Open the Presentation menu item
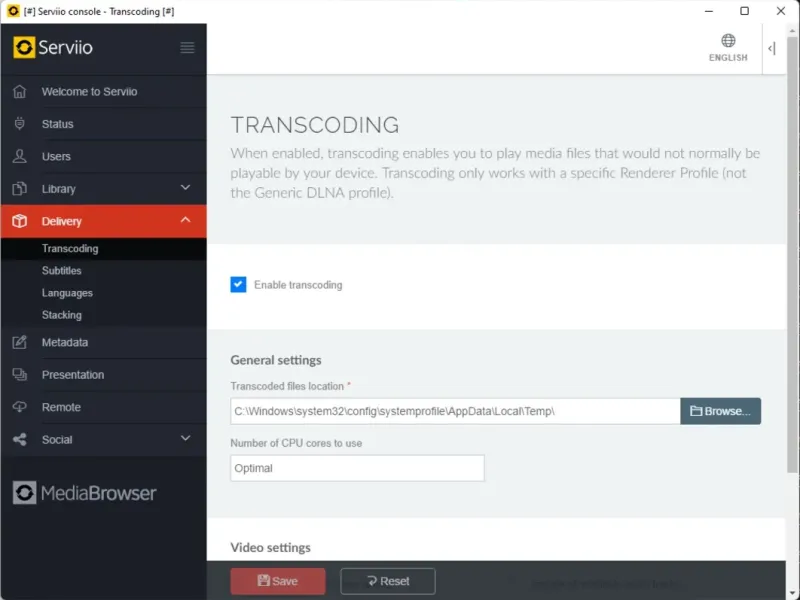 (104, 374)
